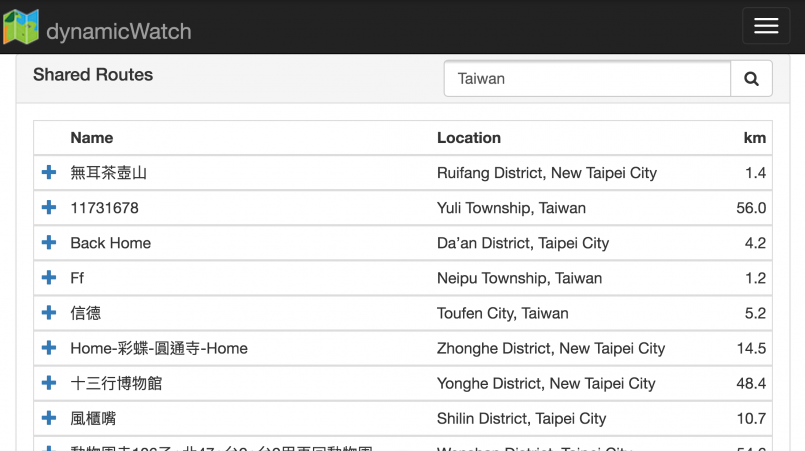Select the Back Home route name

point(110,243)
